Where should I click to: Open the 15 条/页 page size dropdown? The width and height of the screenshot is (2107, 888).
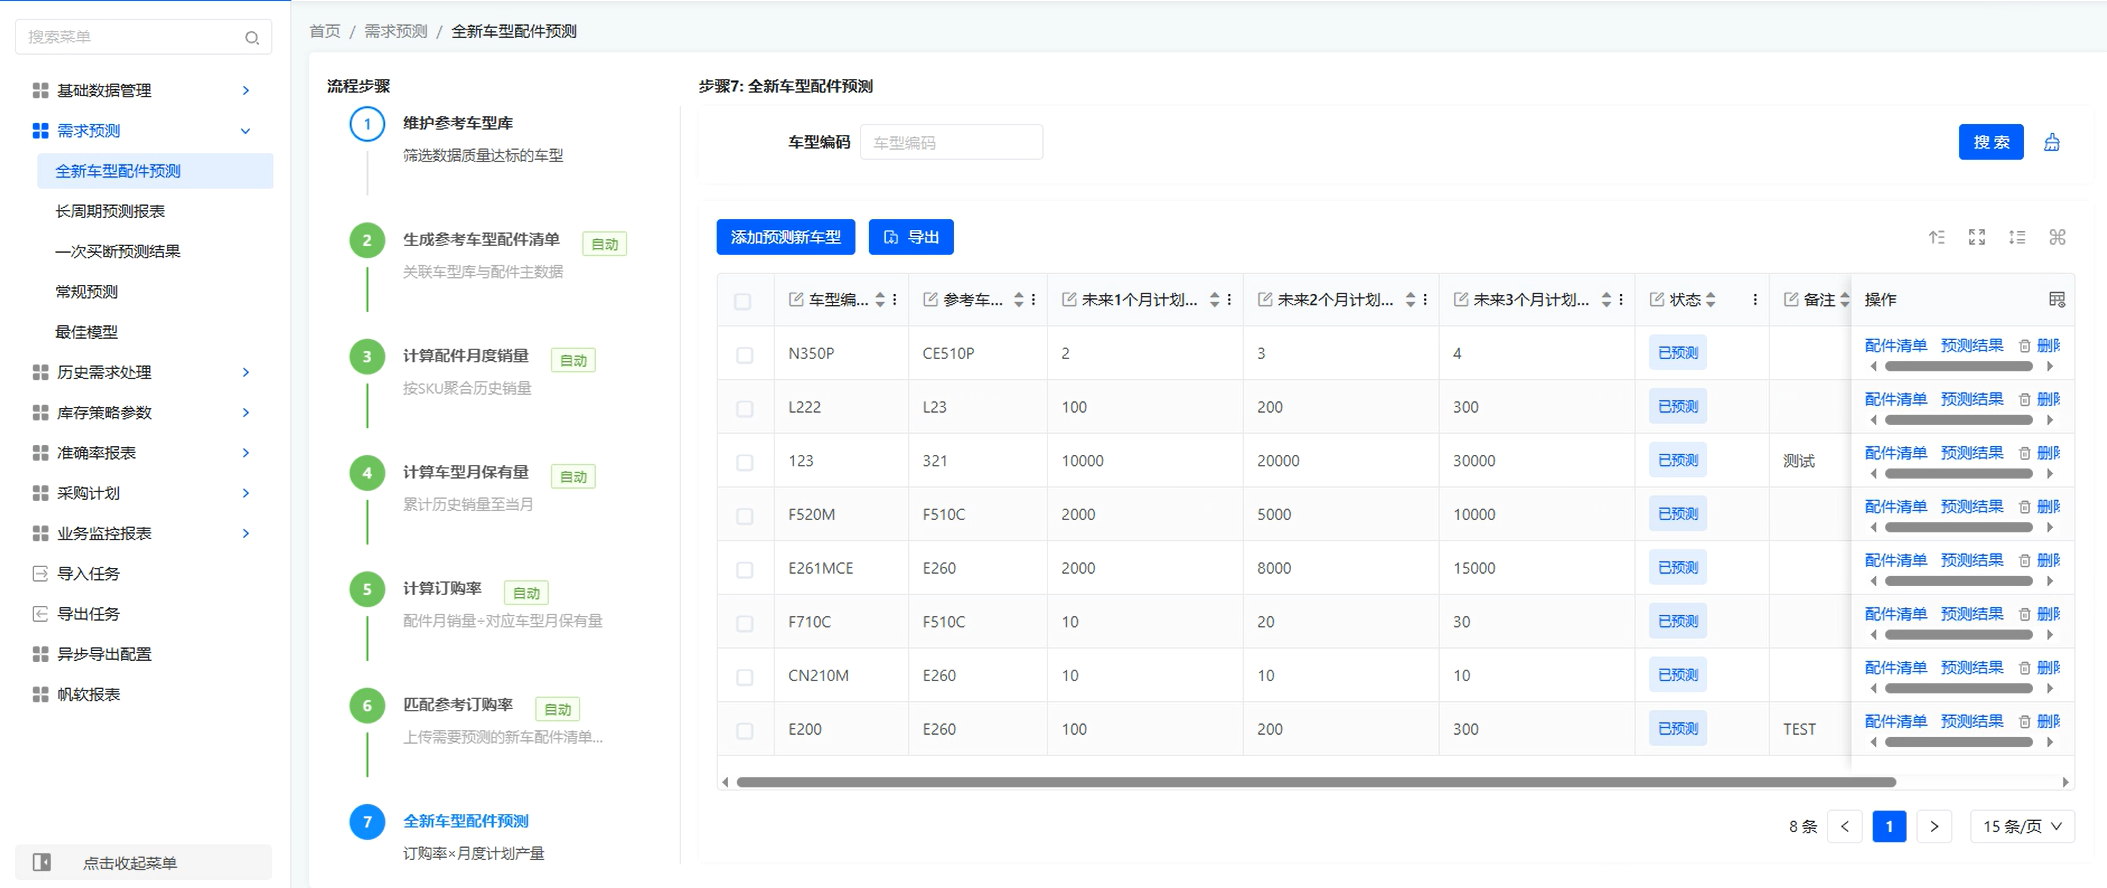point(2021,826)
